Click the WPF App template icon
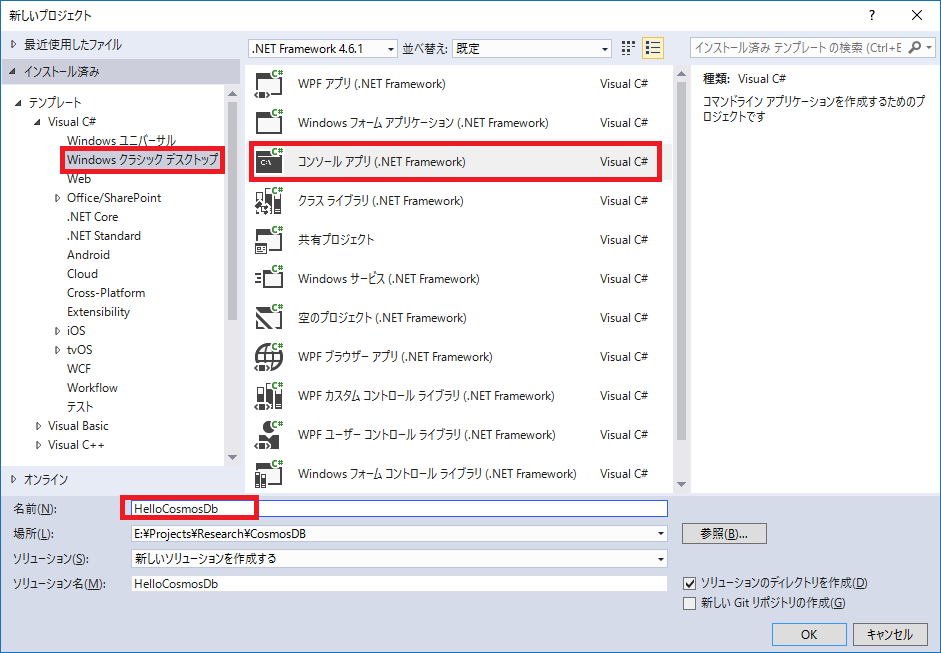The image size is (941, 653). click(x=269, y=84)
